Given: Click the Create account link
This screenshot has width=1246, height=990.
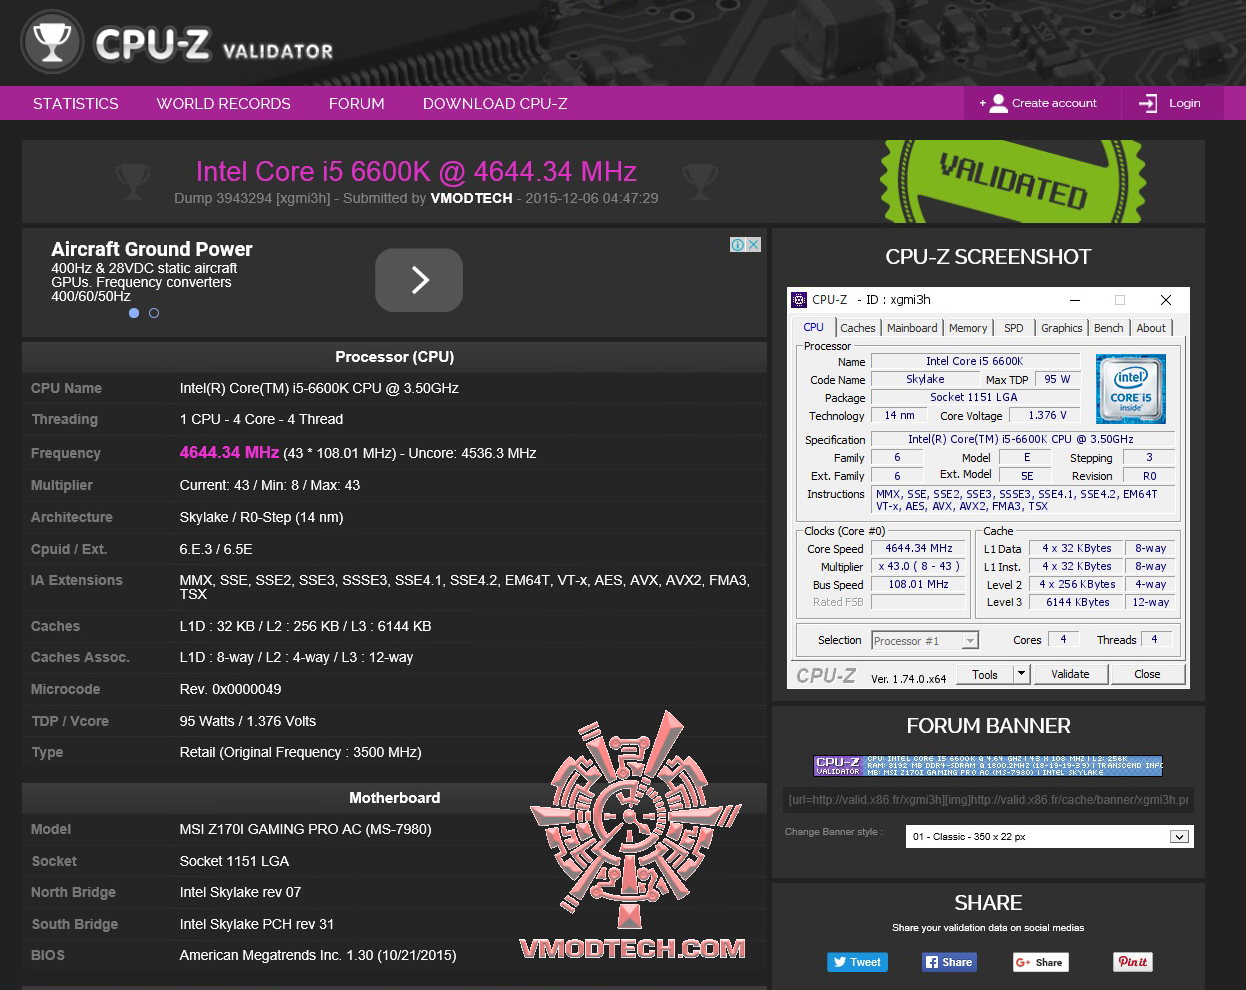Looking at the screenshot, I should point(1054,103).
